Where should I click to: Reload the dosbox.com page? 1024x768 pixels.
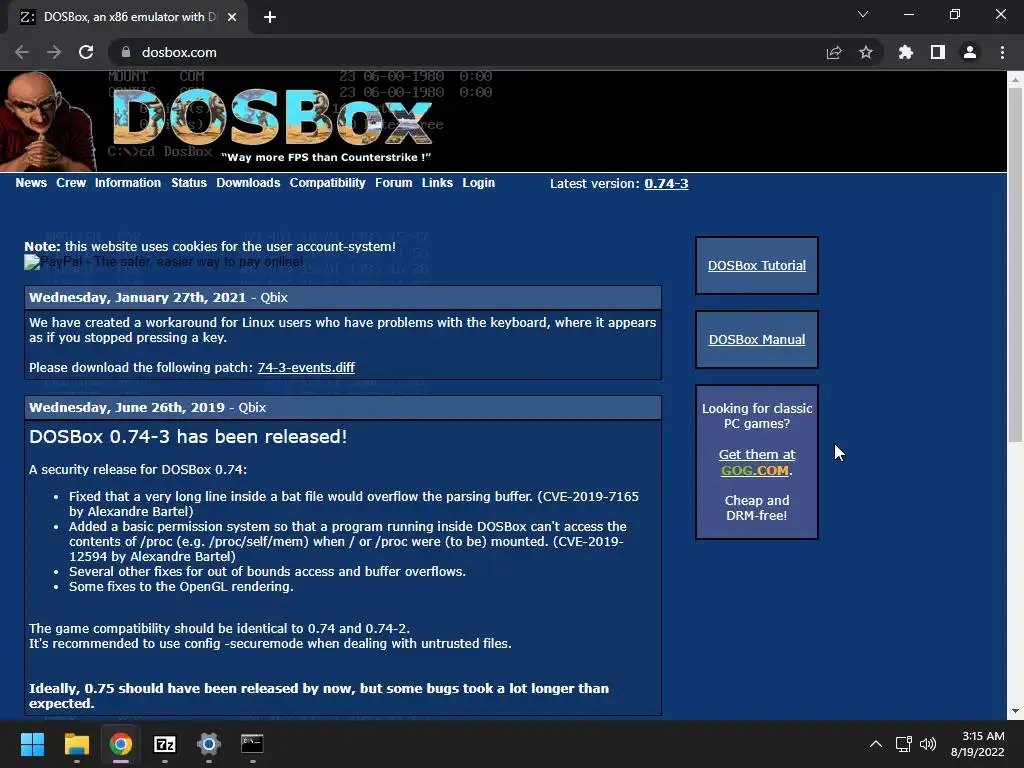coord(86,52)
